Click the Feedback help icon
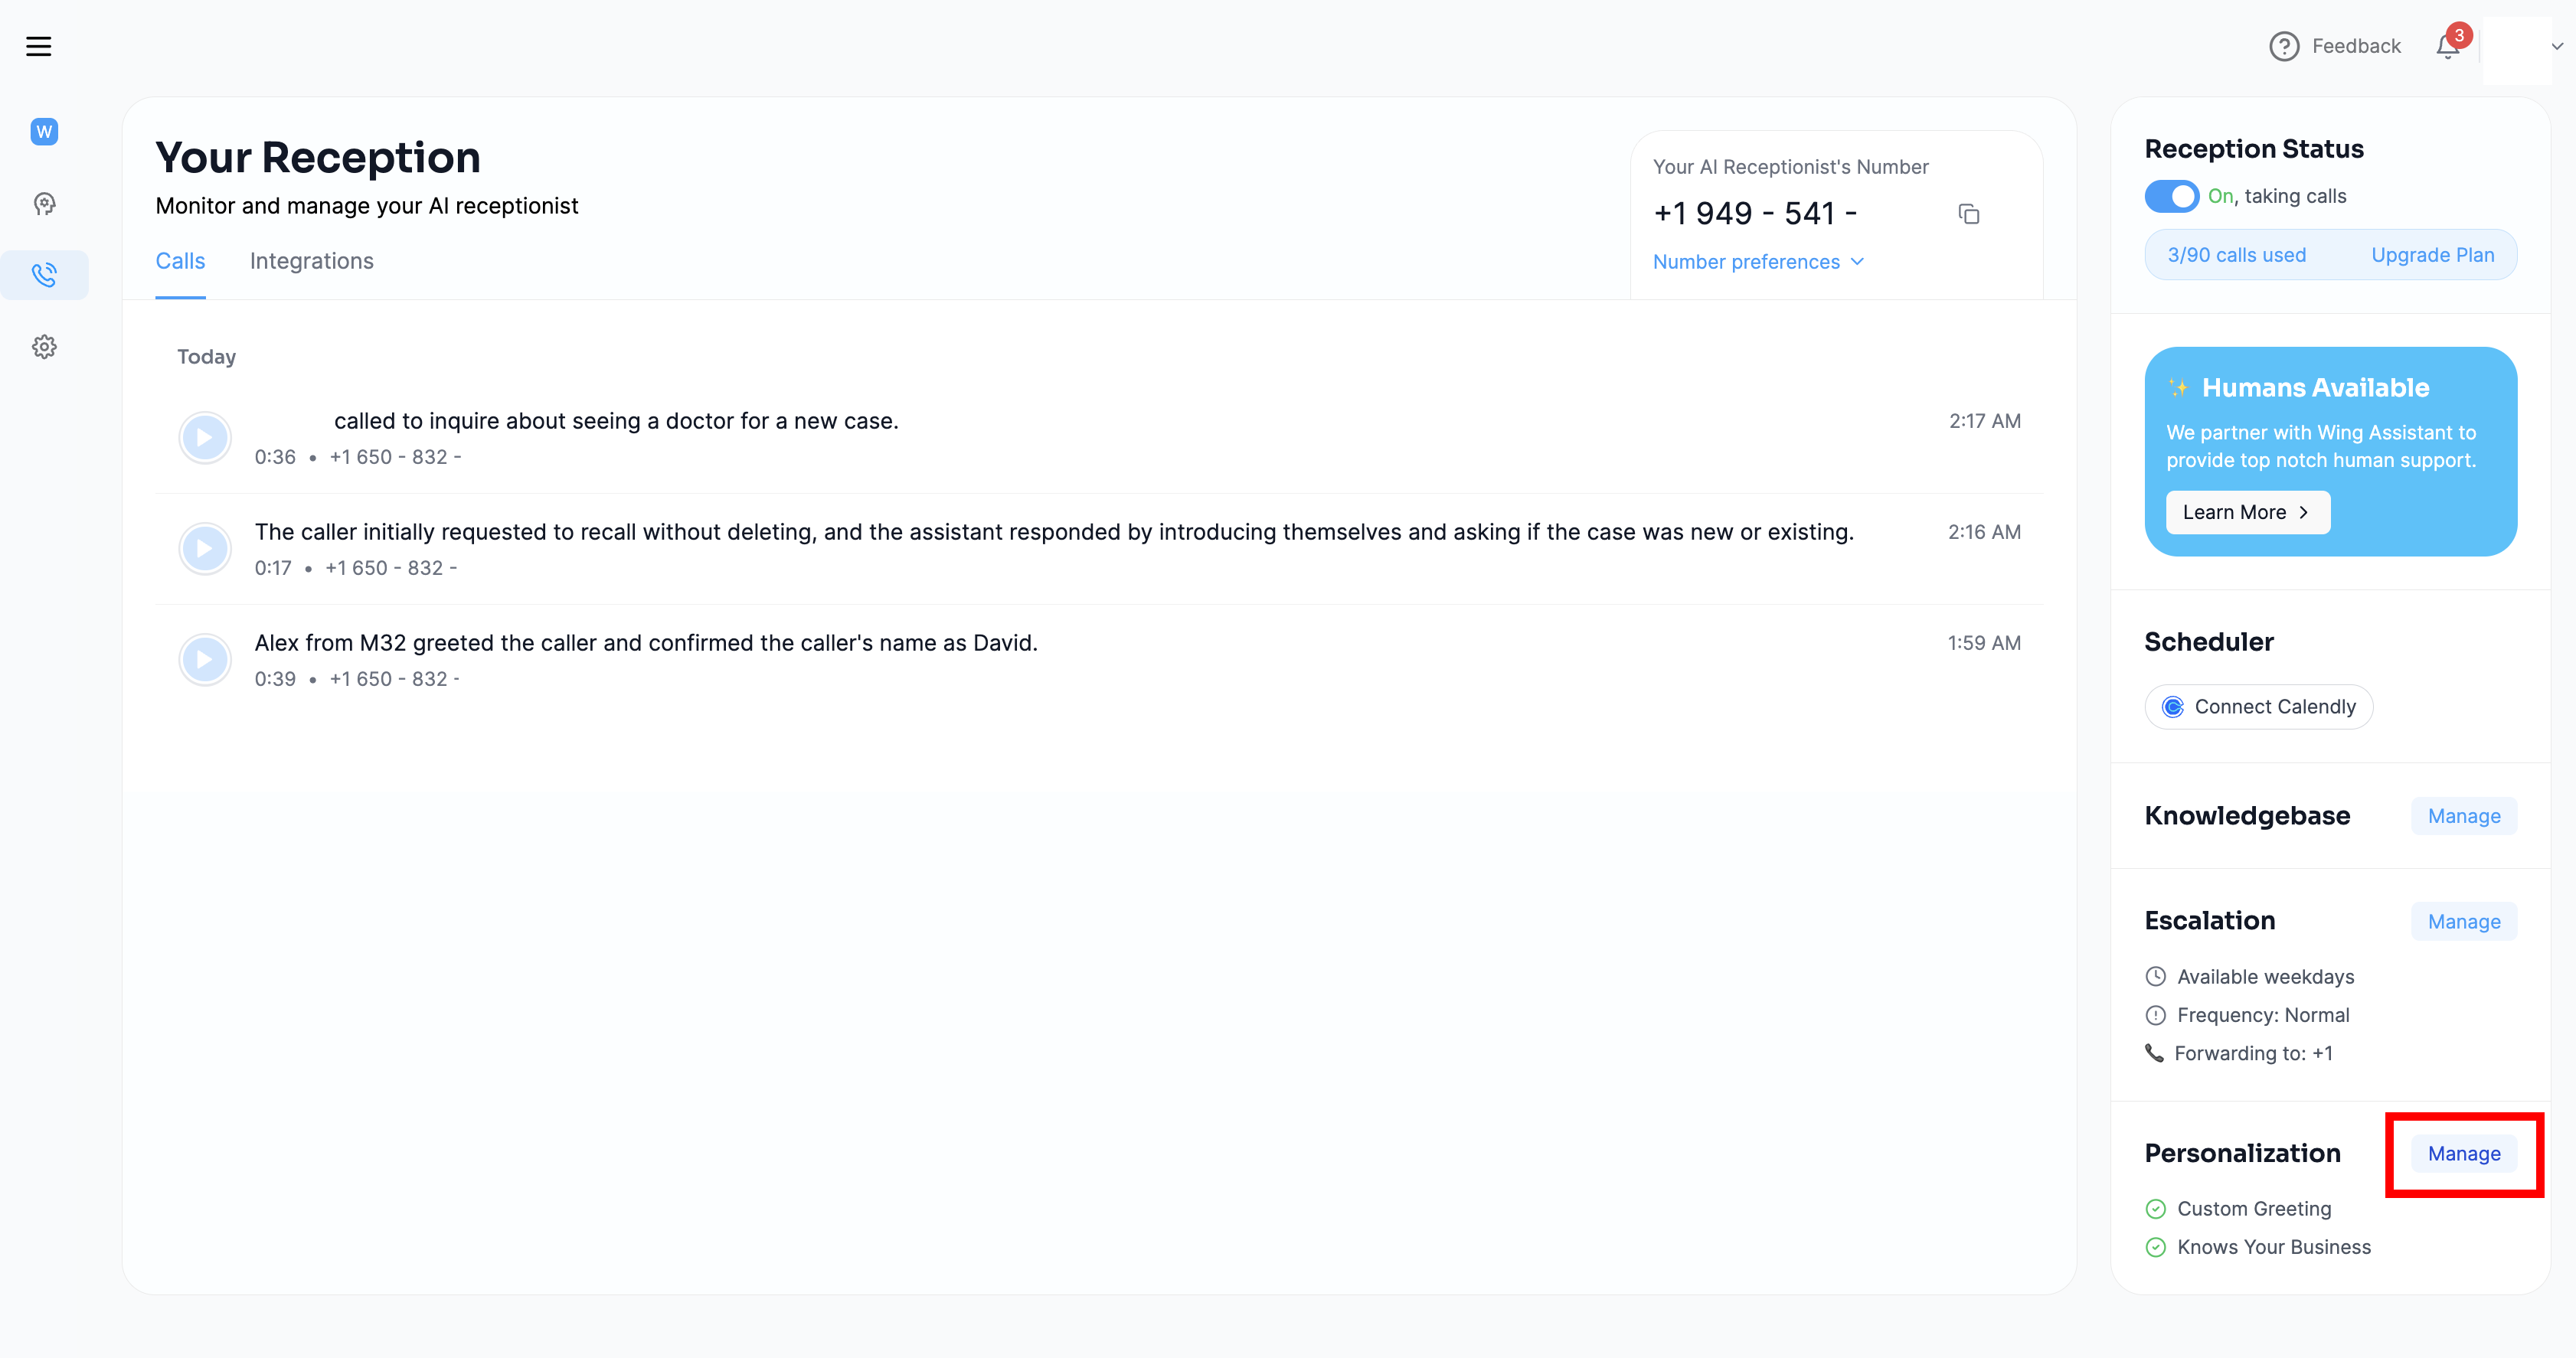Screen dimensions: 2576x1358 (x=2284, y=46)
